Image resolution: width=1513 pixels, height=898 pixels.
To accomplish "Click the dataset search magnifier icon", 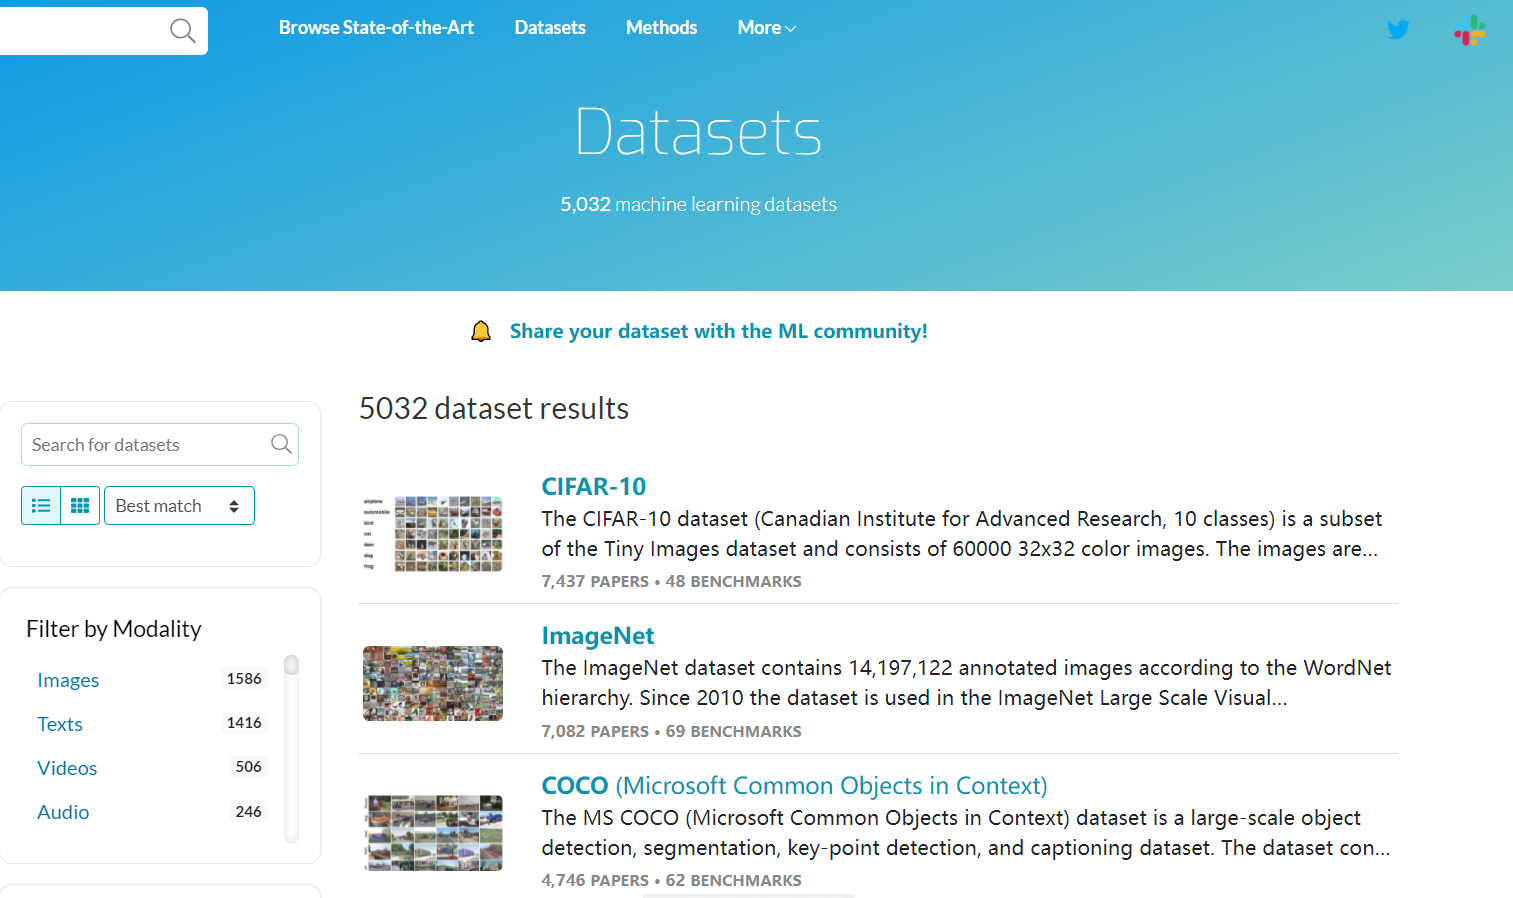I will [280, 444].
